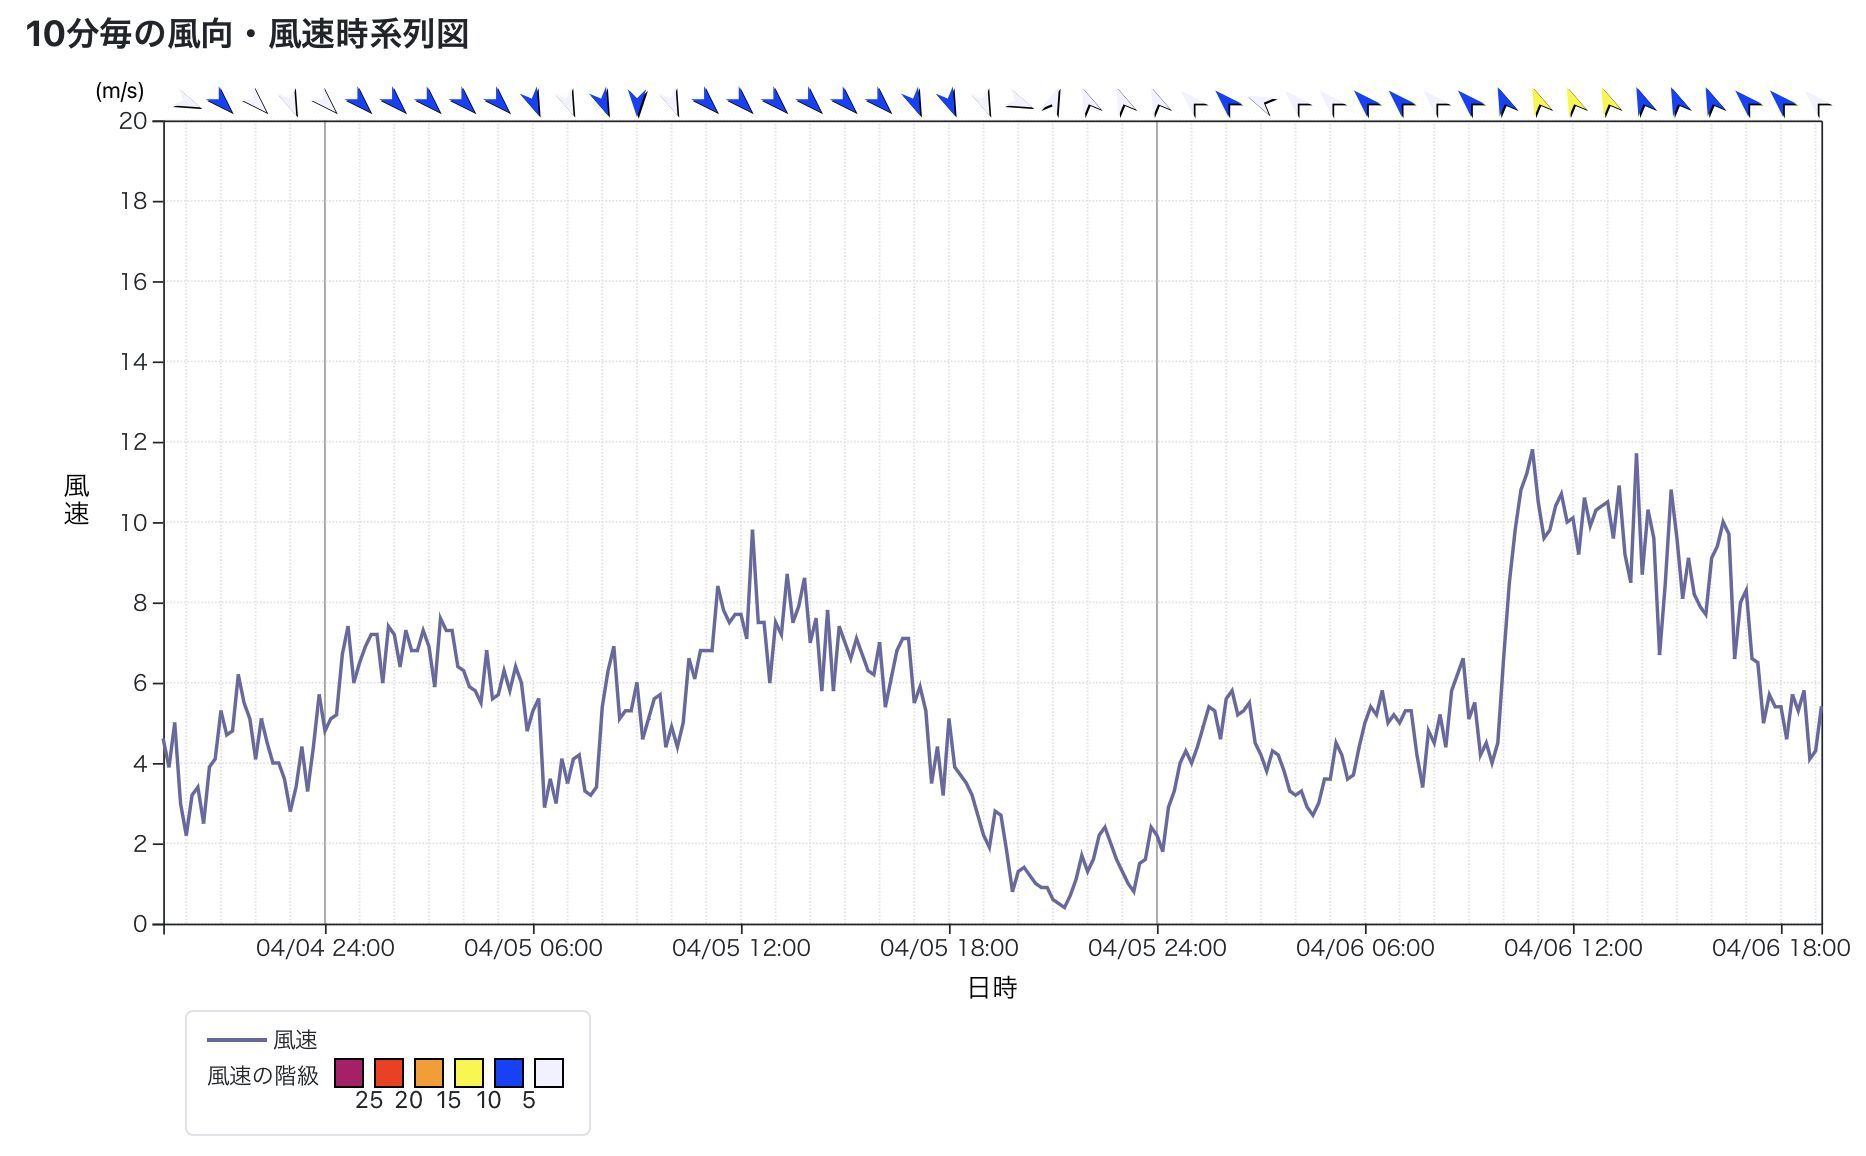Click the purple wind class swatch for 25

349,1073
